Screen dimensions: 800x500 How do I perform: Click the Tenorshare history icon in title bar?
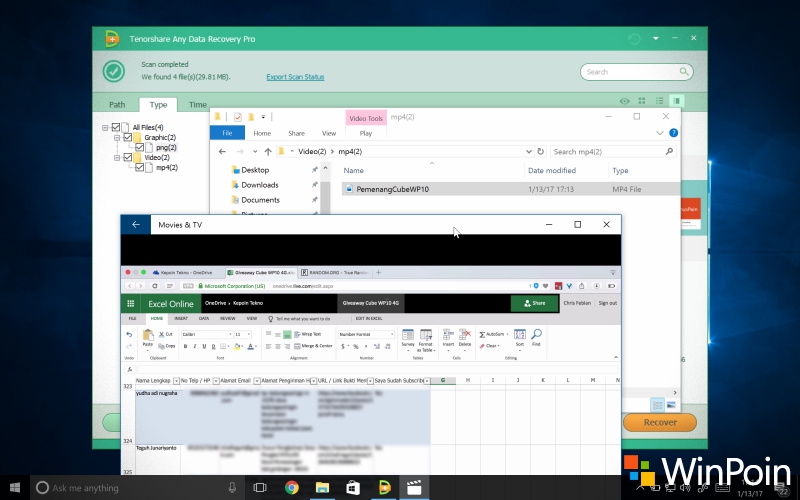pos(634,39)
